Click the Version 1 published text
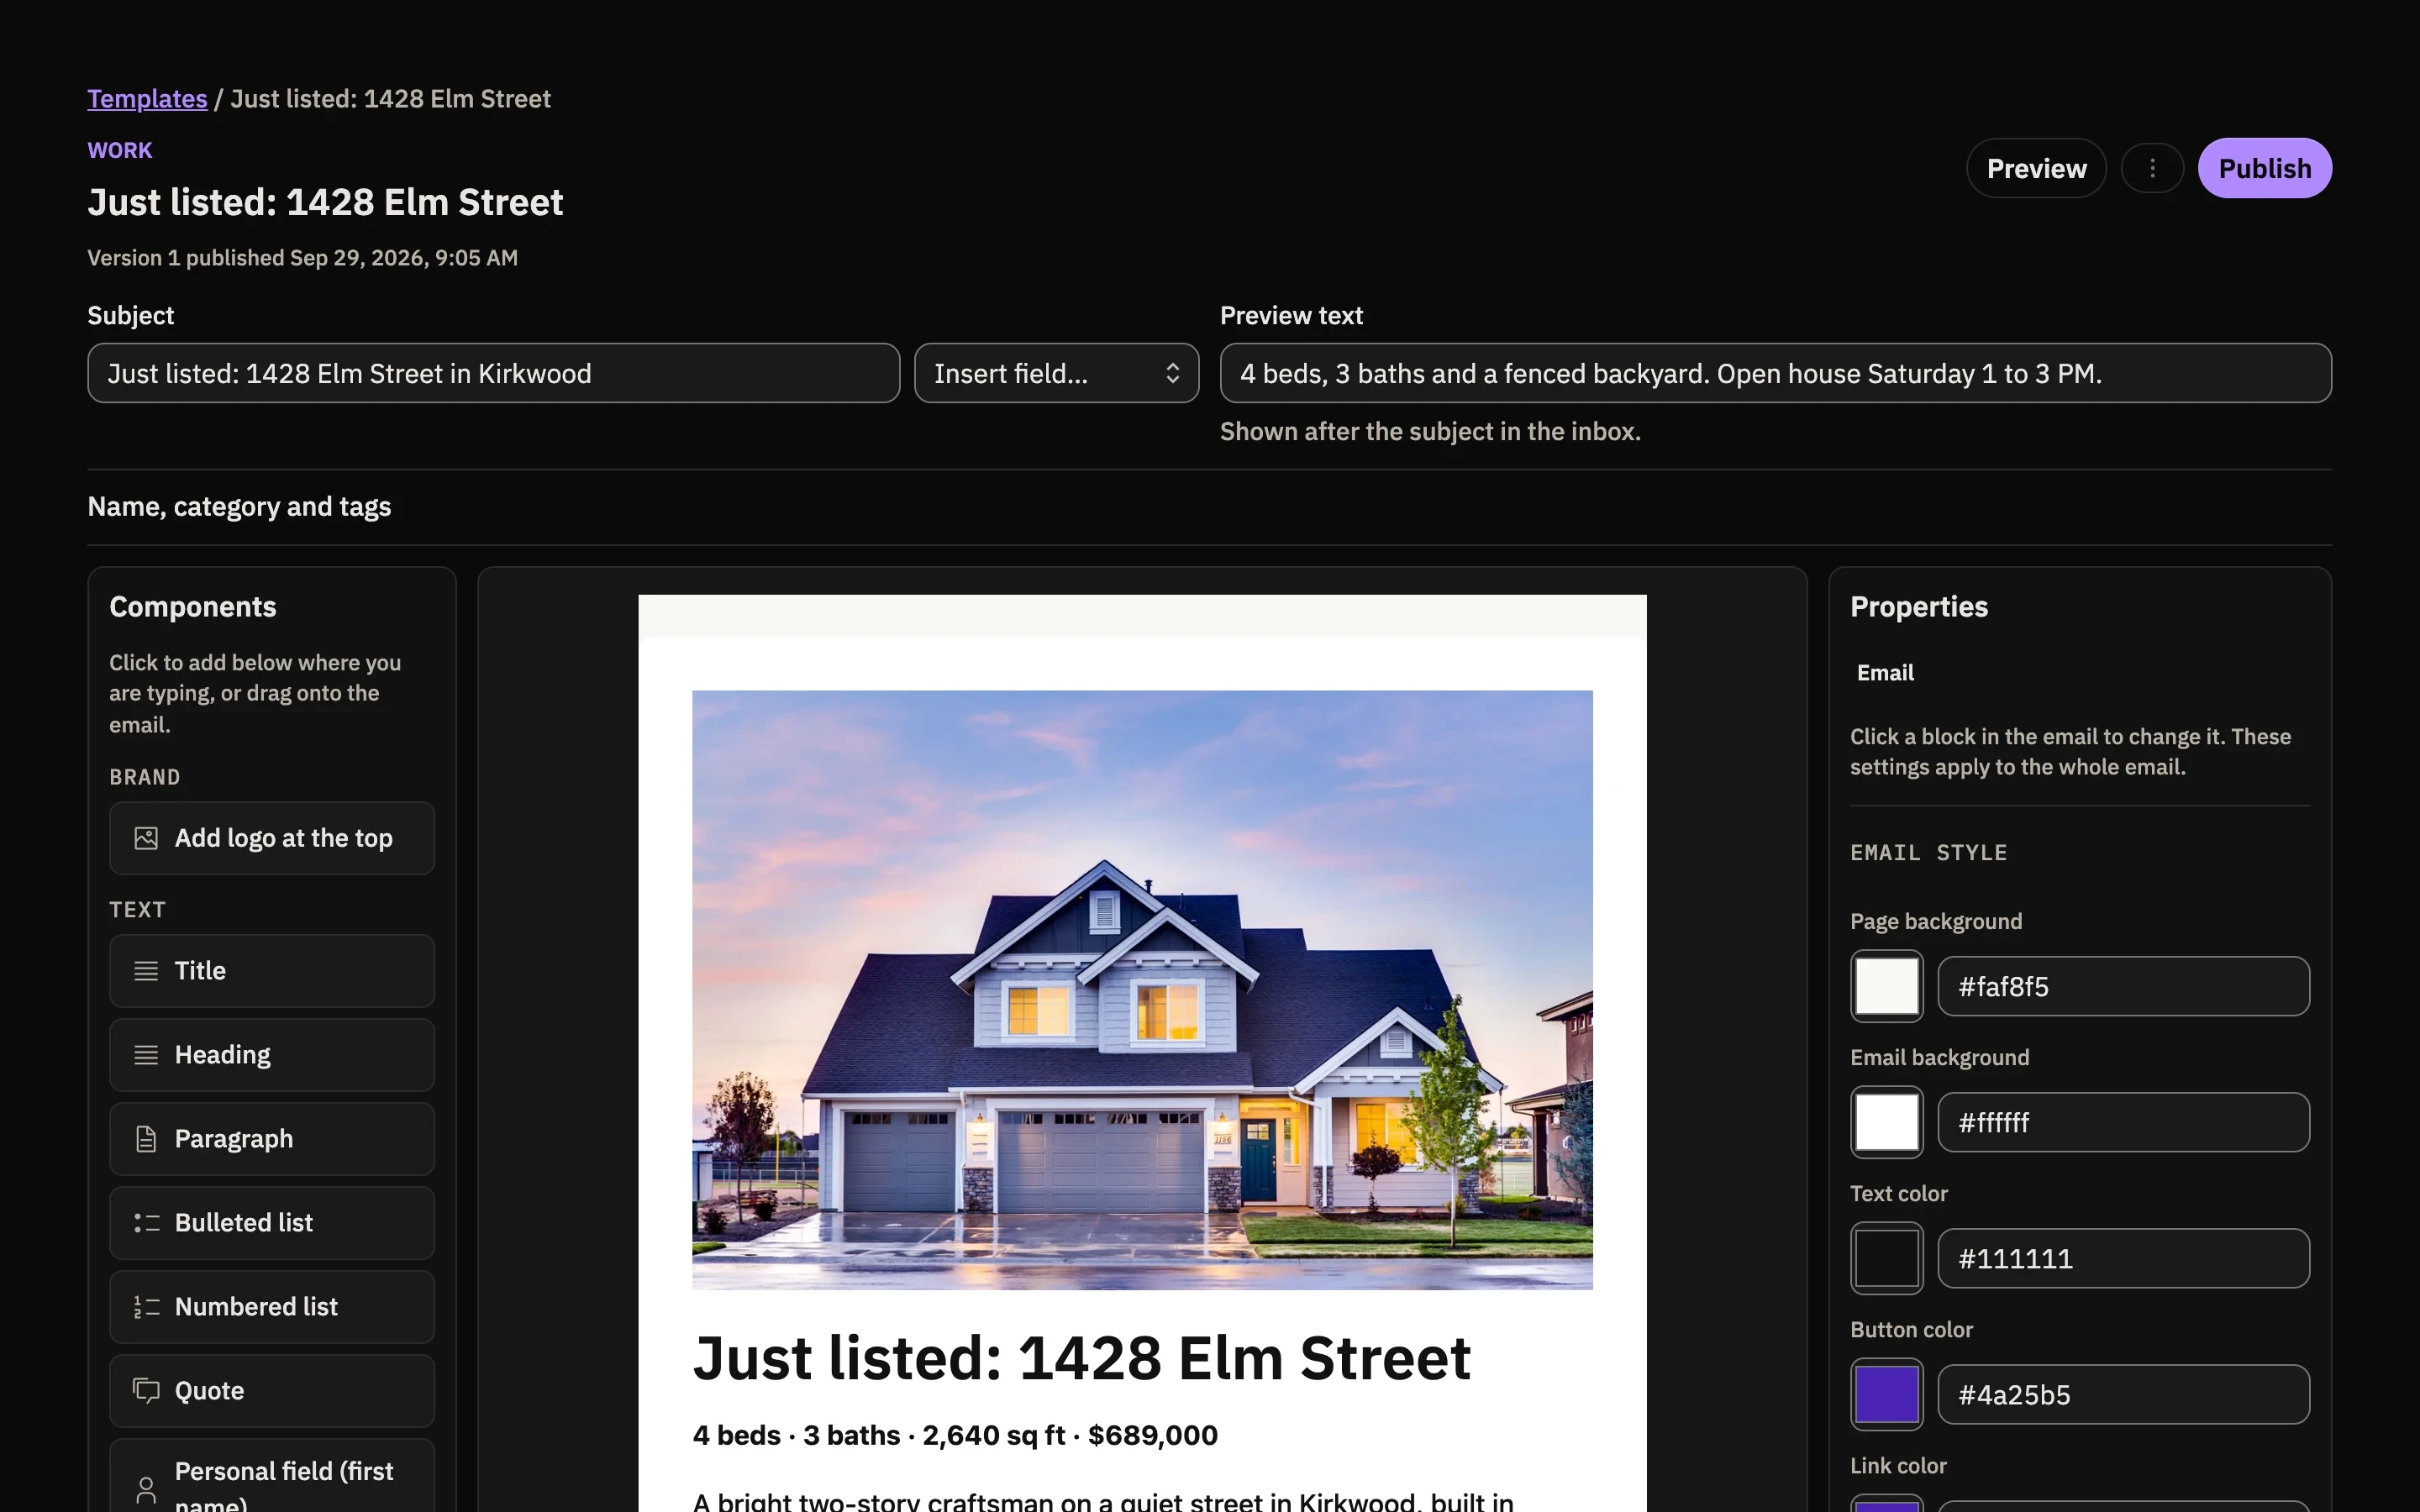Viewport: 2420px width, 1512px height. pos(302,258)
